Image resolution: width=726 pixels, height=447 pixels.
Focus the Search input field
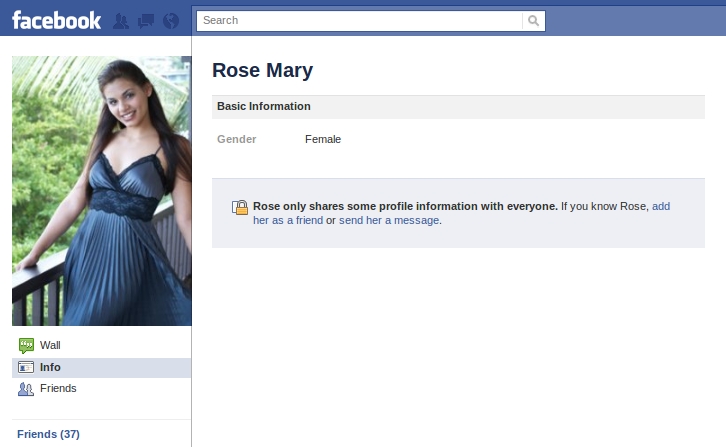coord(360,21)
